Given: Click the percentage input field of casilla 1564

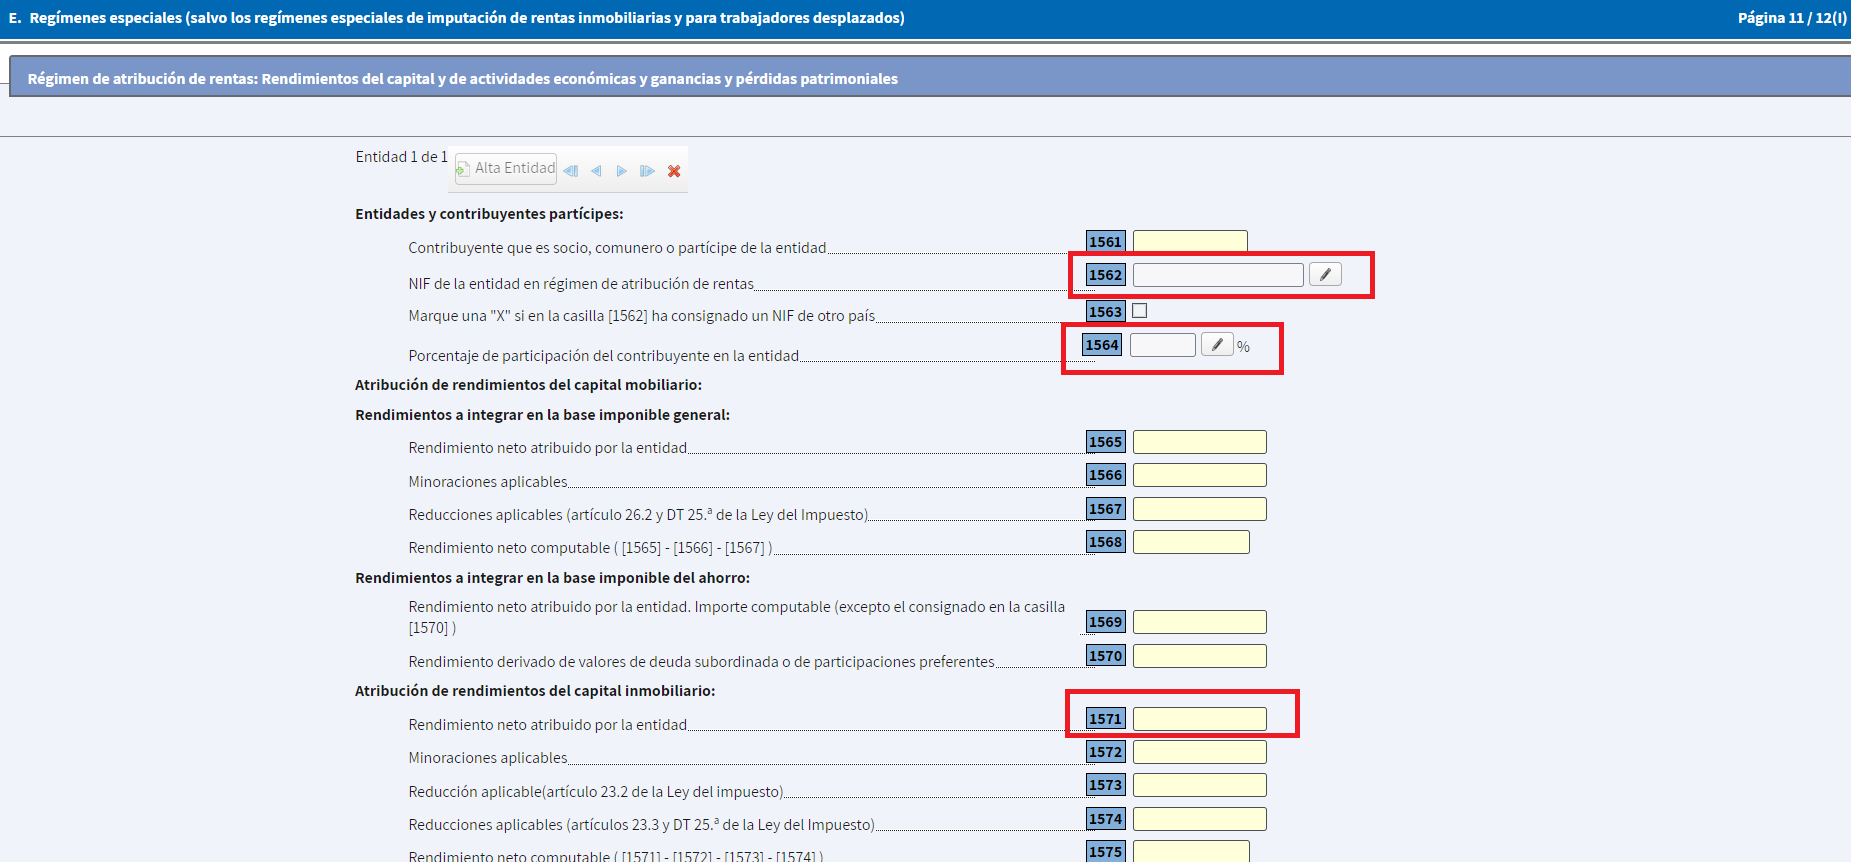Looking at the screenshot, I should point(1162,345).
